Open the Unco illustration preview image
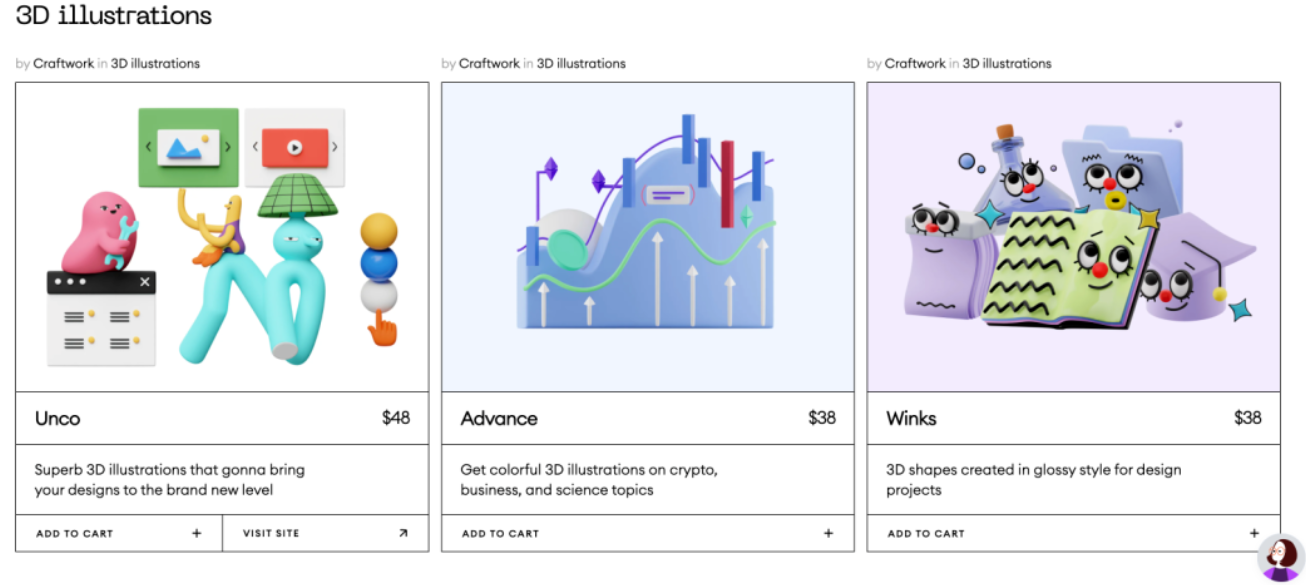1306x585 pixels. [x=222, y=237]
